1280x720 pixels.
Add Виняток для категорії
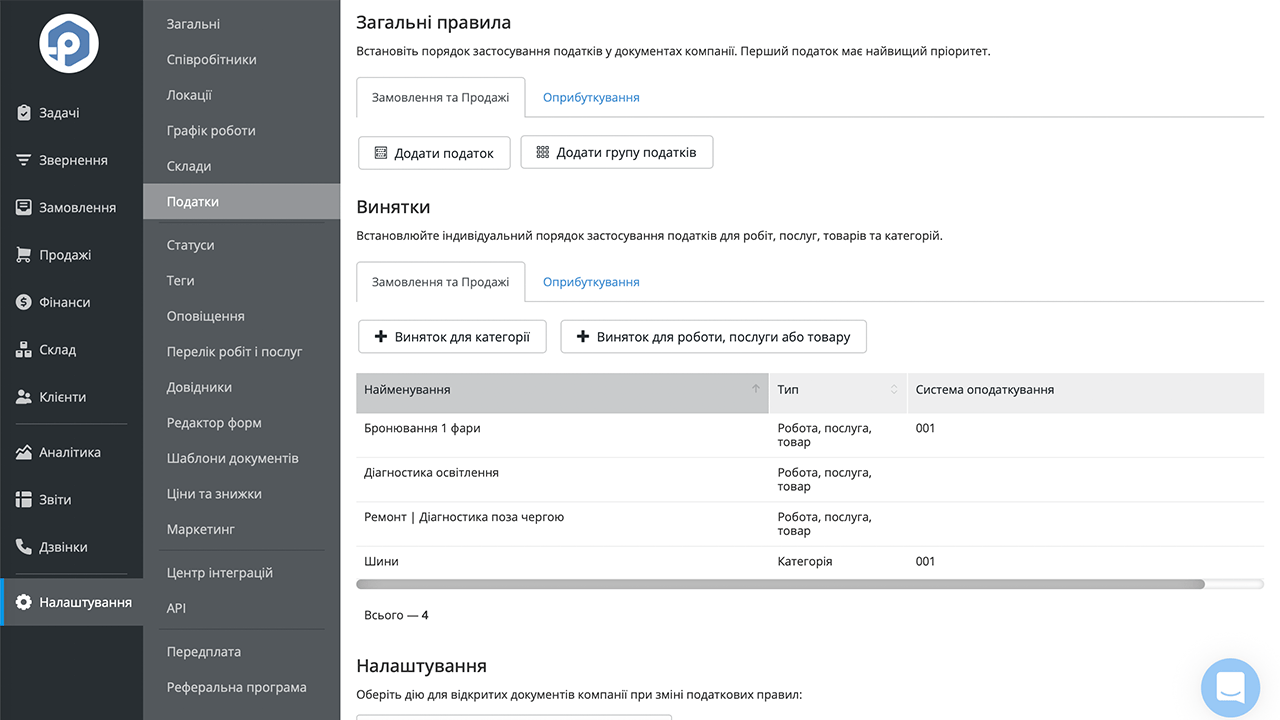click(452, 337)
